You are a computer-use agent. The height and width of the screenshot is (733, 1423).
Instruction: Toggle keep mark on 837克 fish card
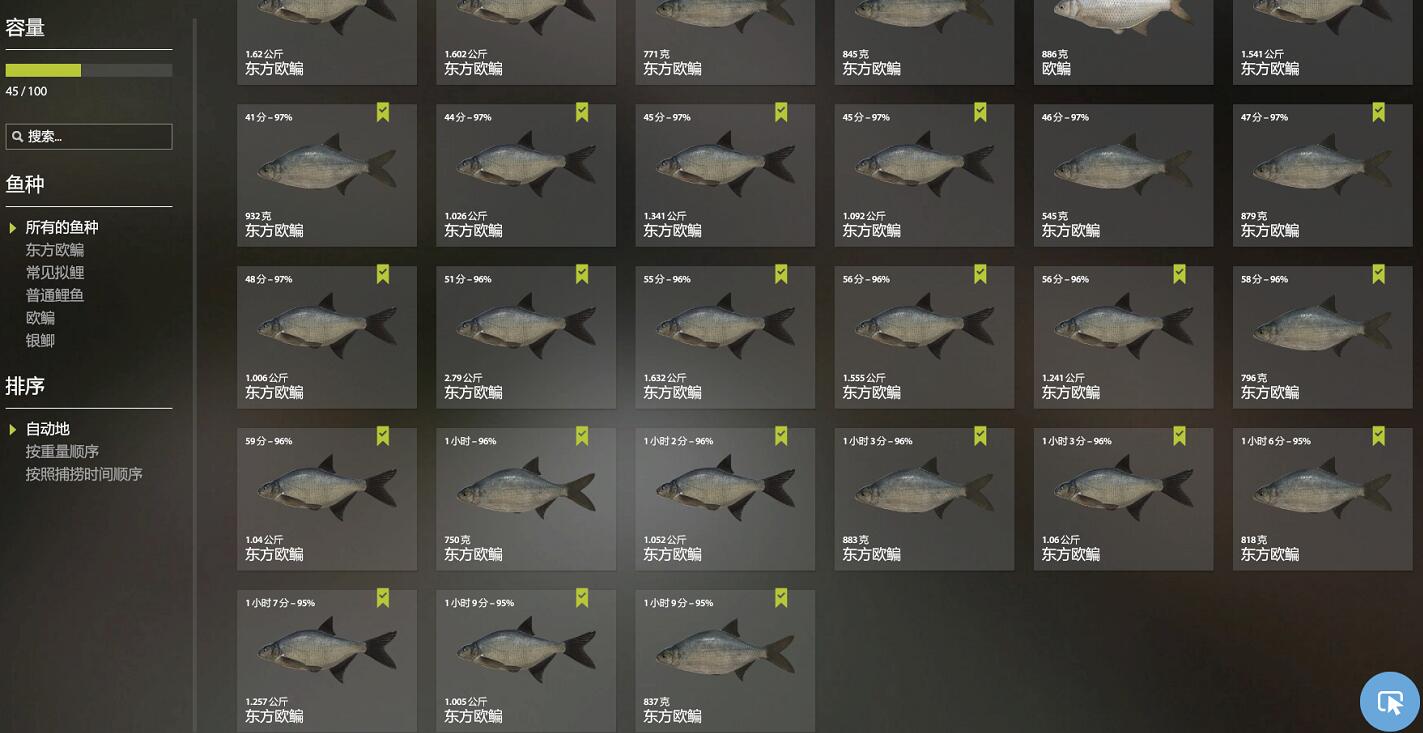[781, 598]
